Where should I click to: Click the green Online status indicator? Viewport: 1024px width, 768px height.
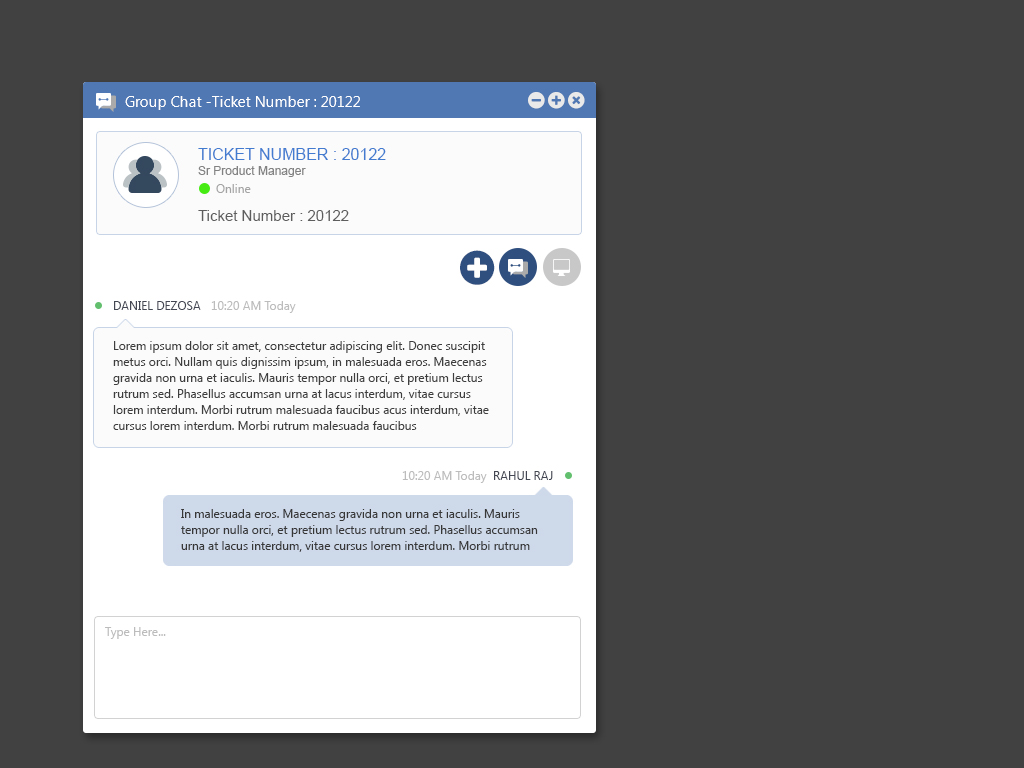pyautogui.click(x=205, y=189)
